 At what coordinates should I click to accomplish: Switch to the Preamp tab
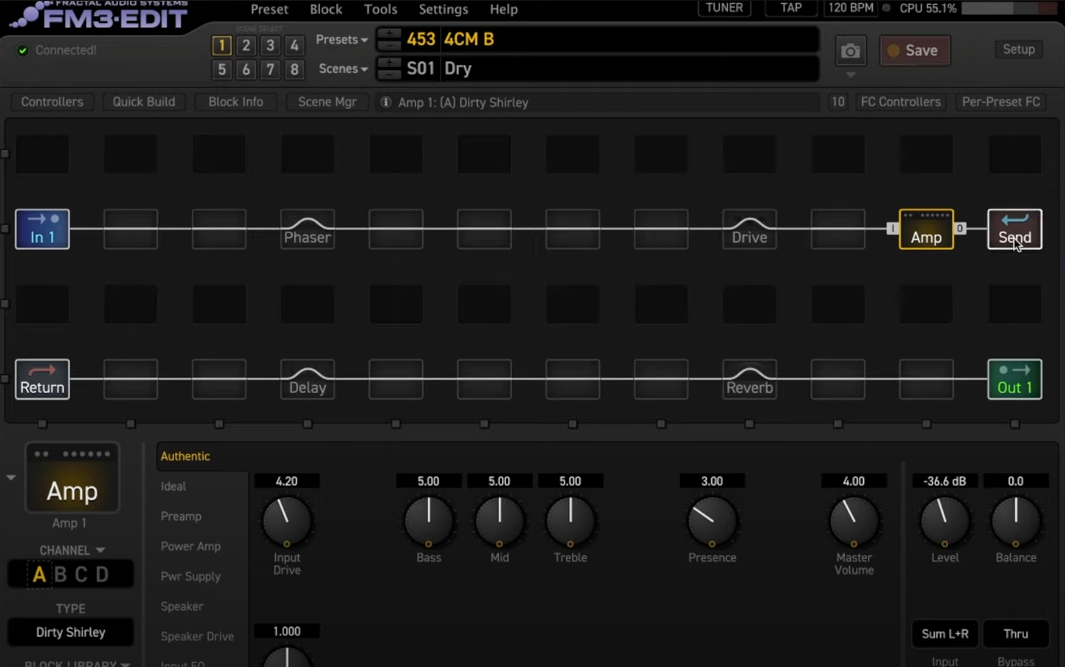pyautogui.click(x=181, y=516)
